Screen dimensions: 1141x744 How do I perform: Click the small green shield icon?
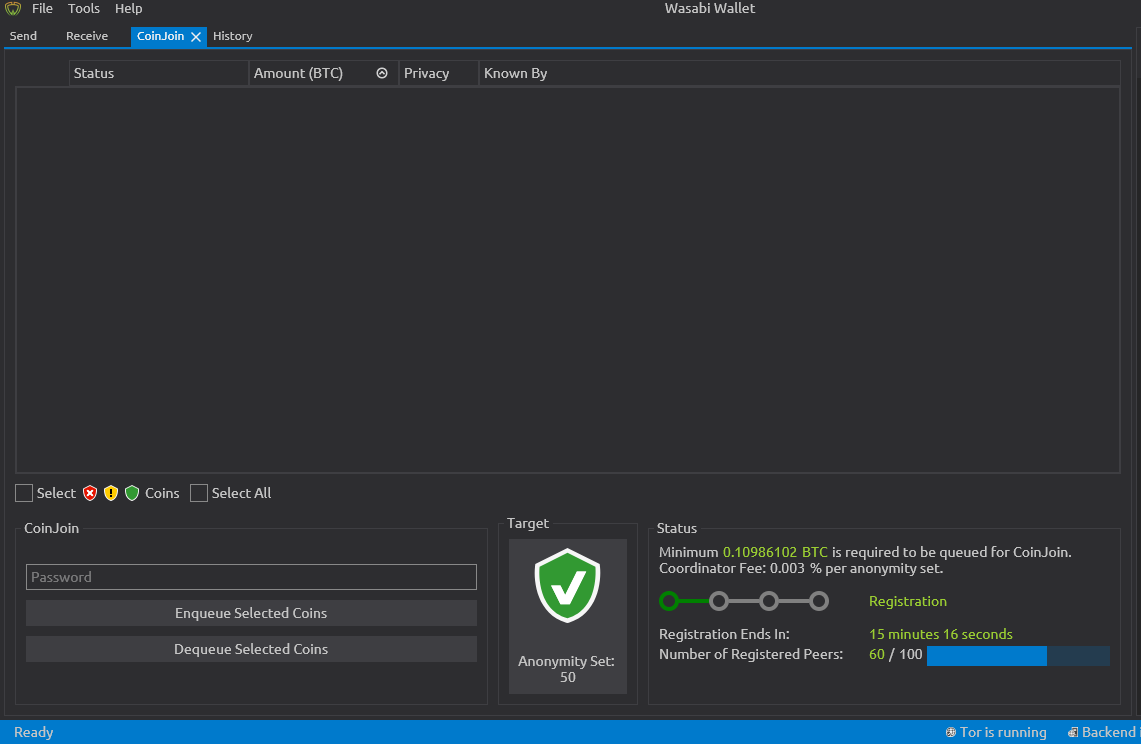(132, 494)
